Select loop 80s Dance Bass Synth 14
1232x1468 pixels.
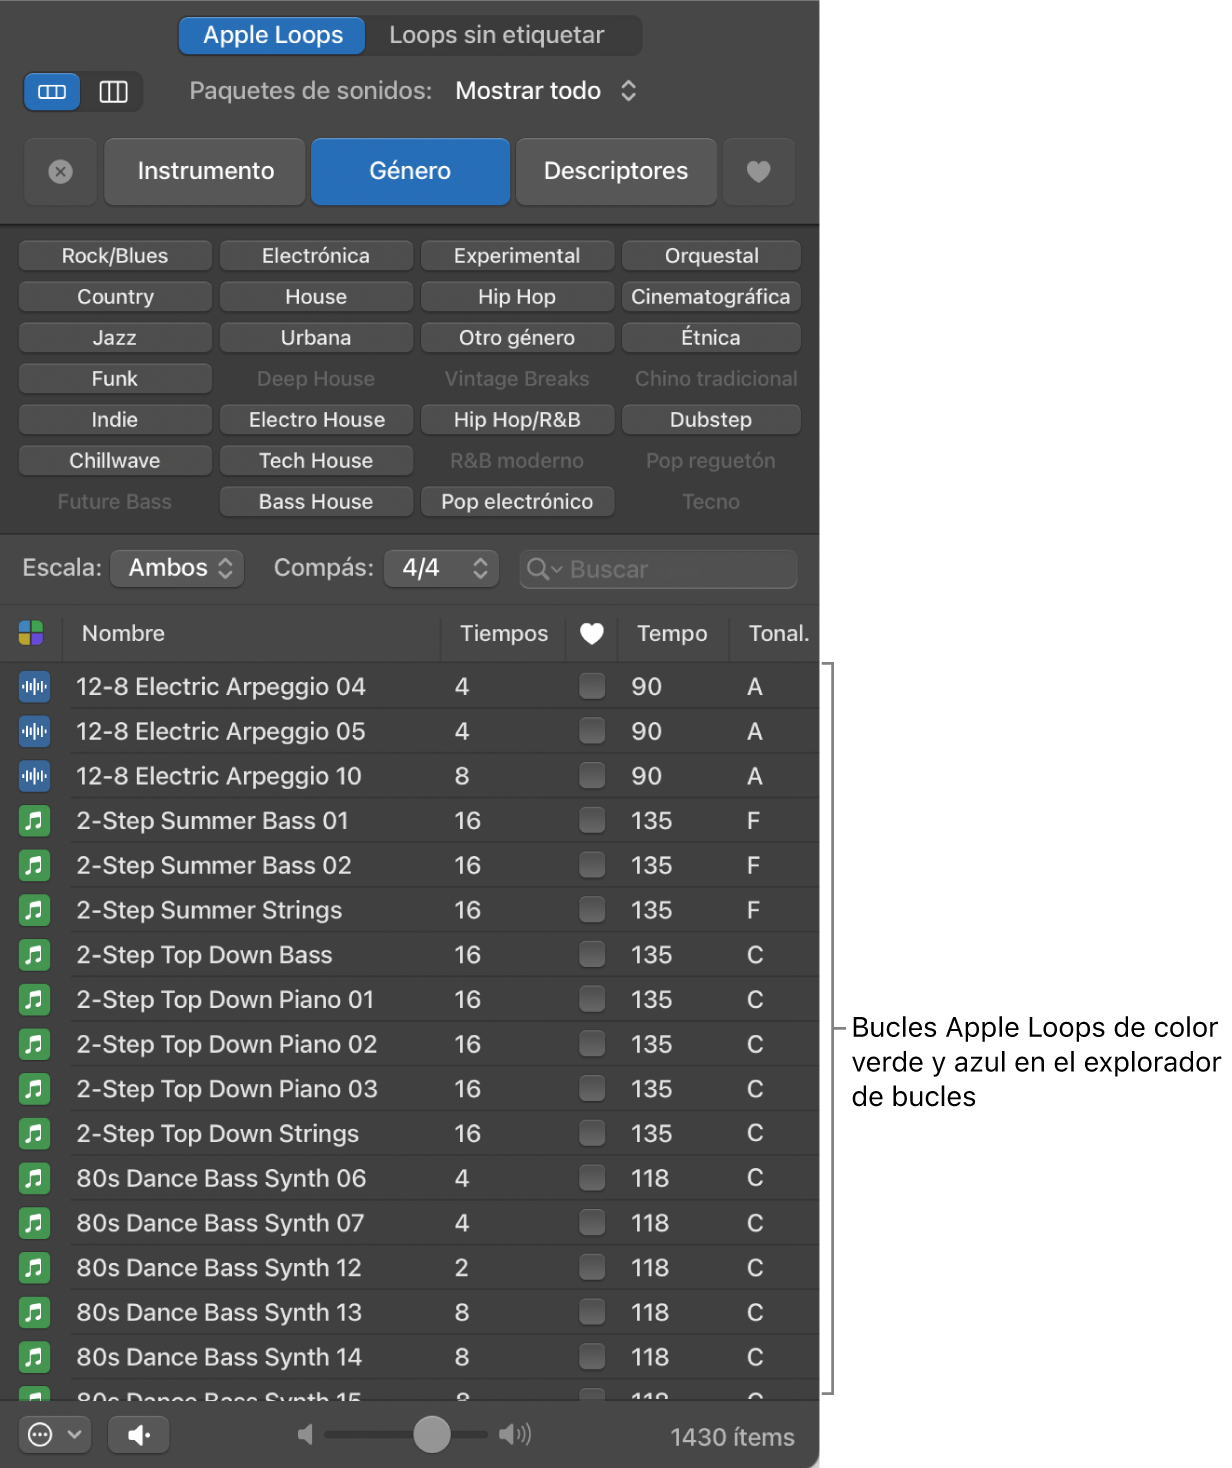click(x=409, y=1357)
